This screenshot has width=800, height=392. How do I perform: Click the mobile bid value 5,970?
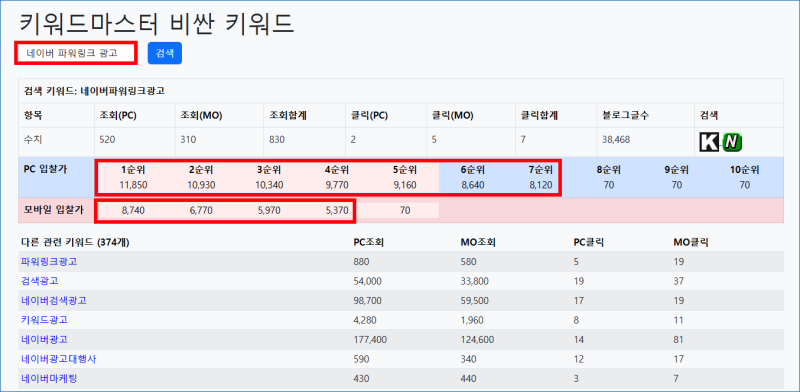point(269,210)
